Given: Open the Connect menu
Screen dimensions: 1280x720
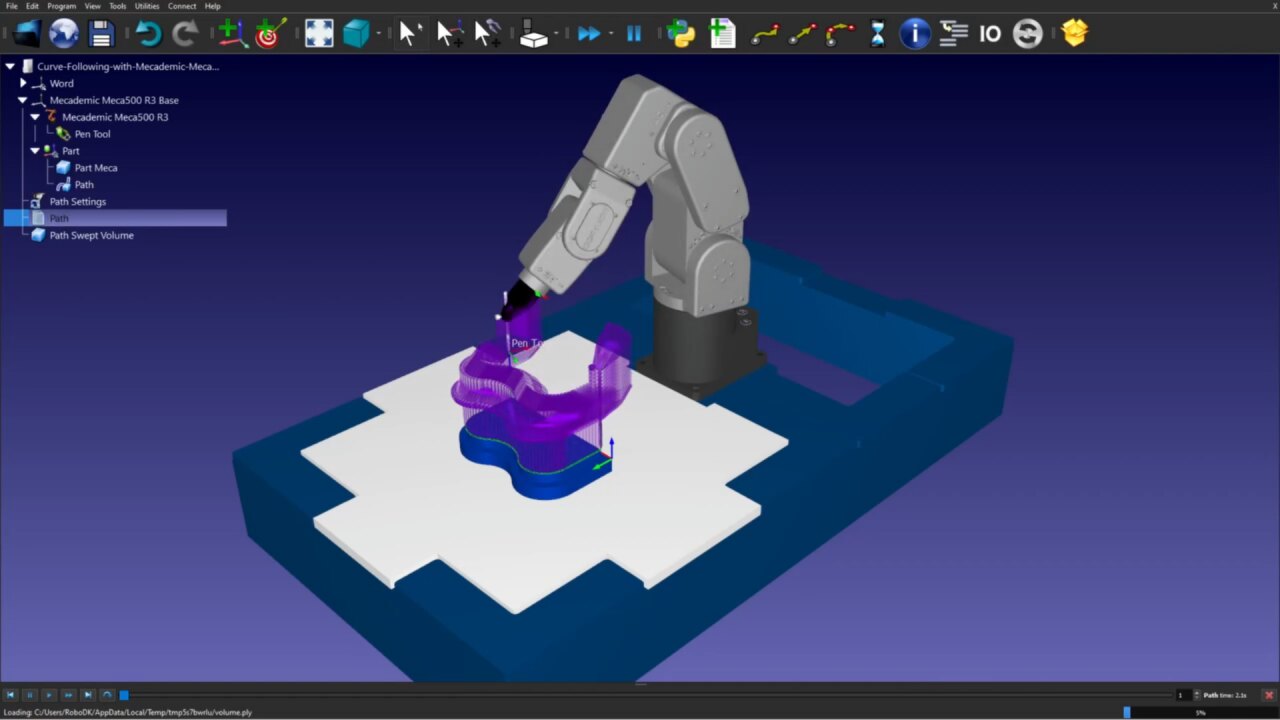Looking at the screenshot, I should click(182, 6).
